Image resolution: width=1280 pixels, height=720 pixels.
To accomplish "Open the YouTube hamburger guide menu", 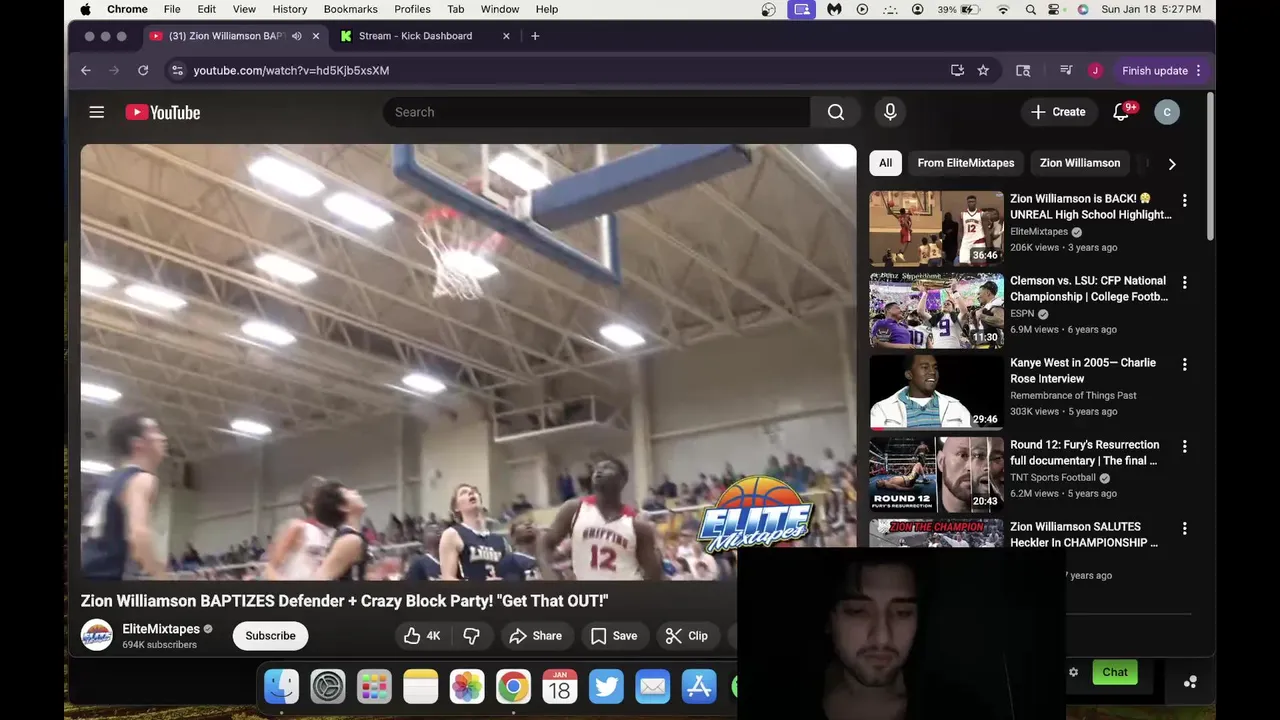I will tap(96, 112).
